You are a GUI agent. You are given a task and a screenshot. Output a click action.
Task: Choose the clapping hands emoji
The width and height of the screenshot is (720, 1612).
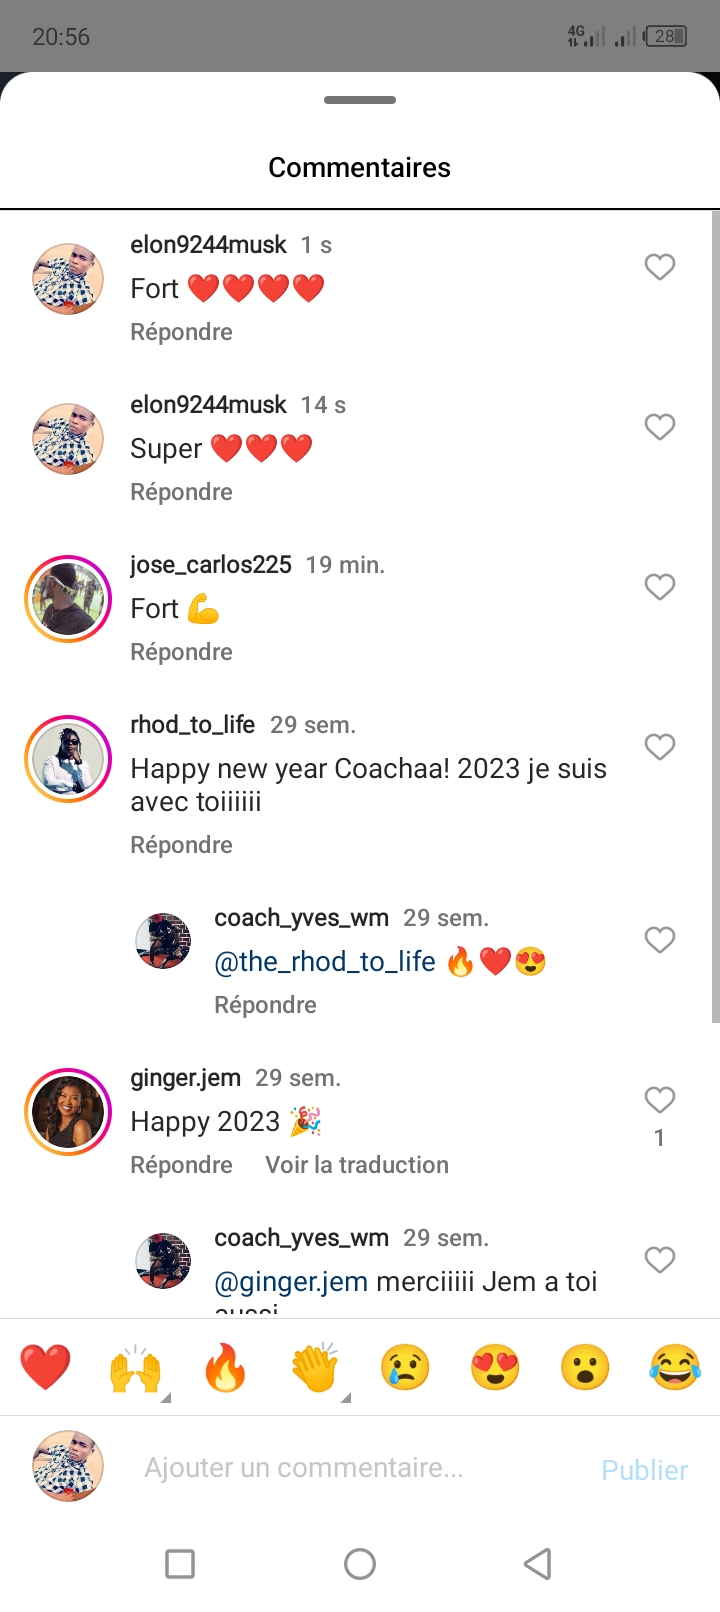(315, 1368)
